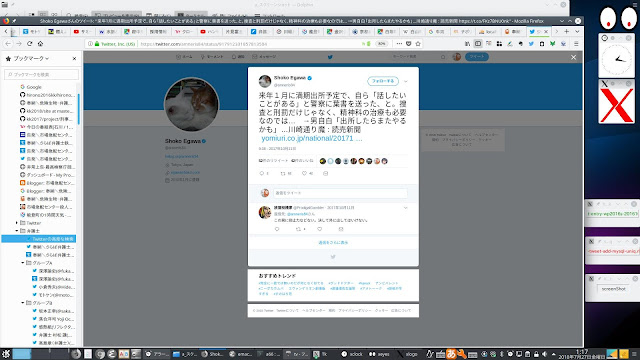Open the Firefox hamburger menu

(576, 44)
